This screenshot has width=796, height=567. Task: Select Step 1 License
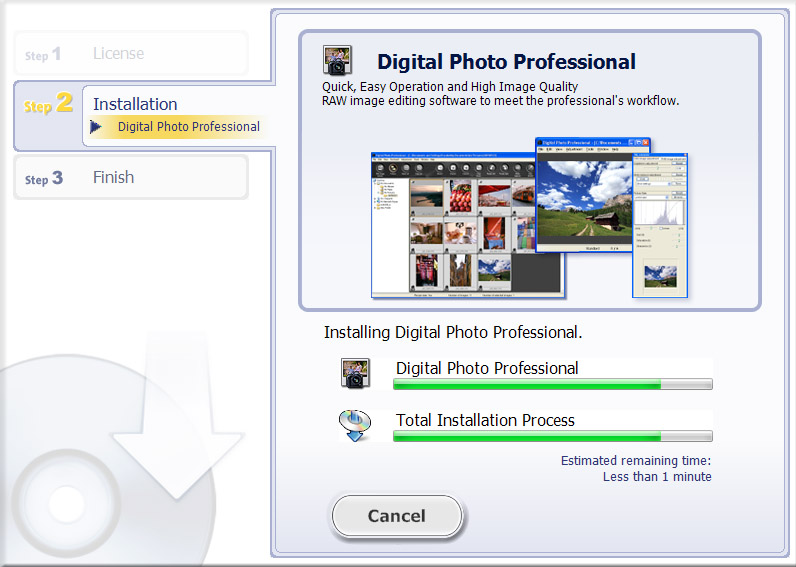tap(130, 54)
